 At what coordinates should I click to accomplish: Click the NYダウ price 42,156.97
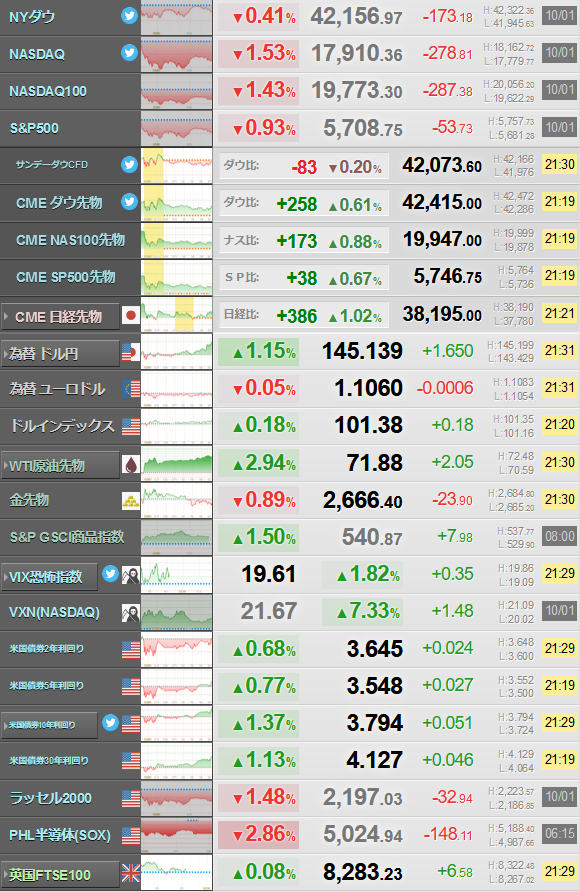357,17
